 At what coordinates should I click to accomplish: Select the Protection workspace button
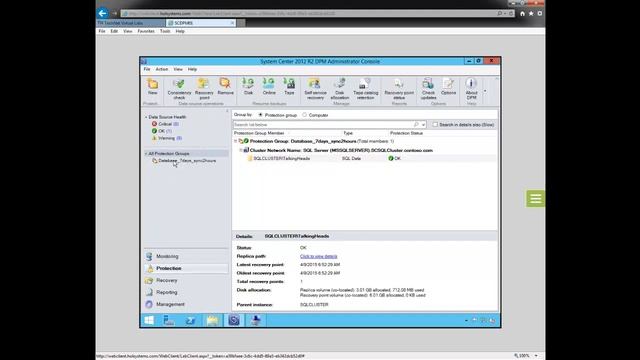click(x=186, y=268)
